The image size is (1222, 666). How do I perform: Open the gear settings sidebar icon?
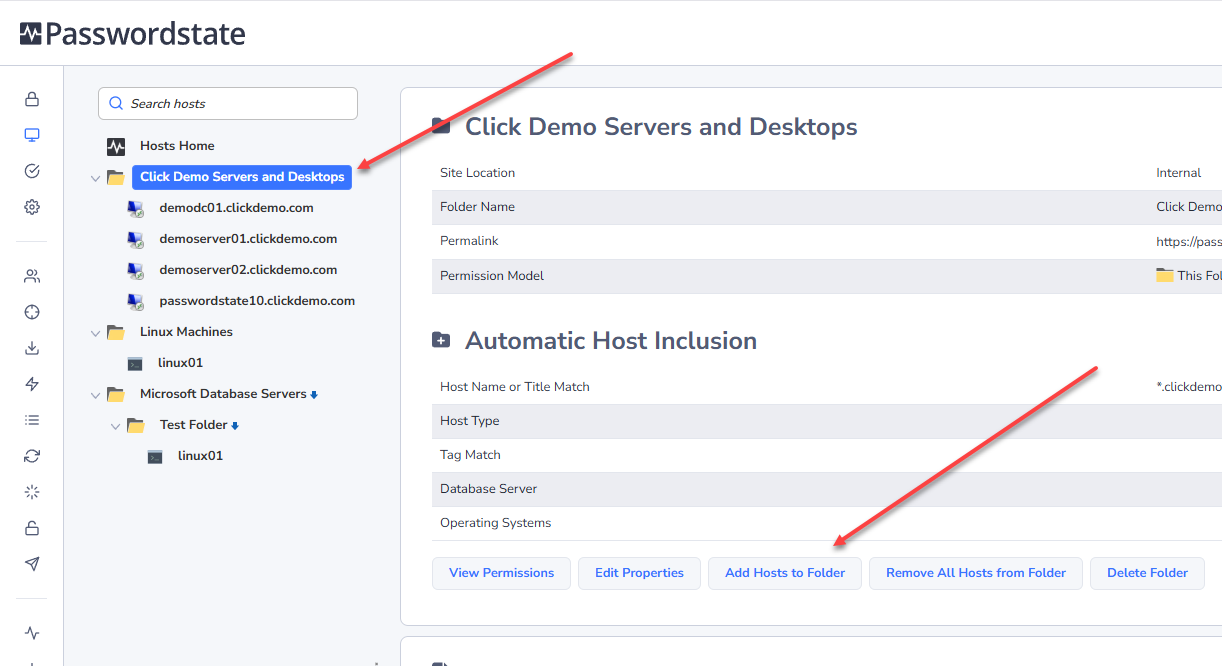click(32, 207)
